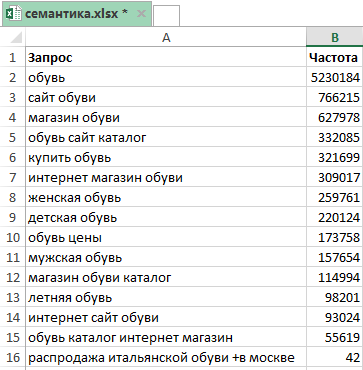Select the интернет магазин обуви cell
Viewport: 363px width, 370px height.
pos(166,177)
